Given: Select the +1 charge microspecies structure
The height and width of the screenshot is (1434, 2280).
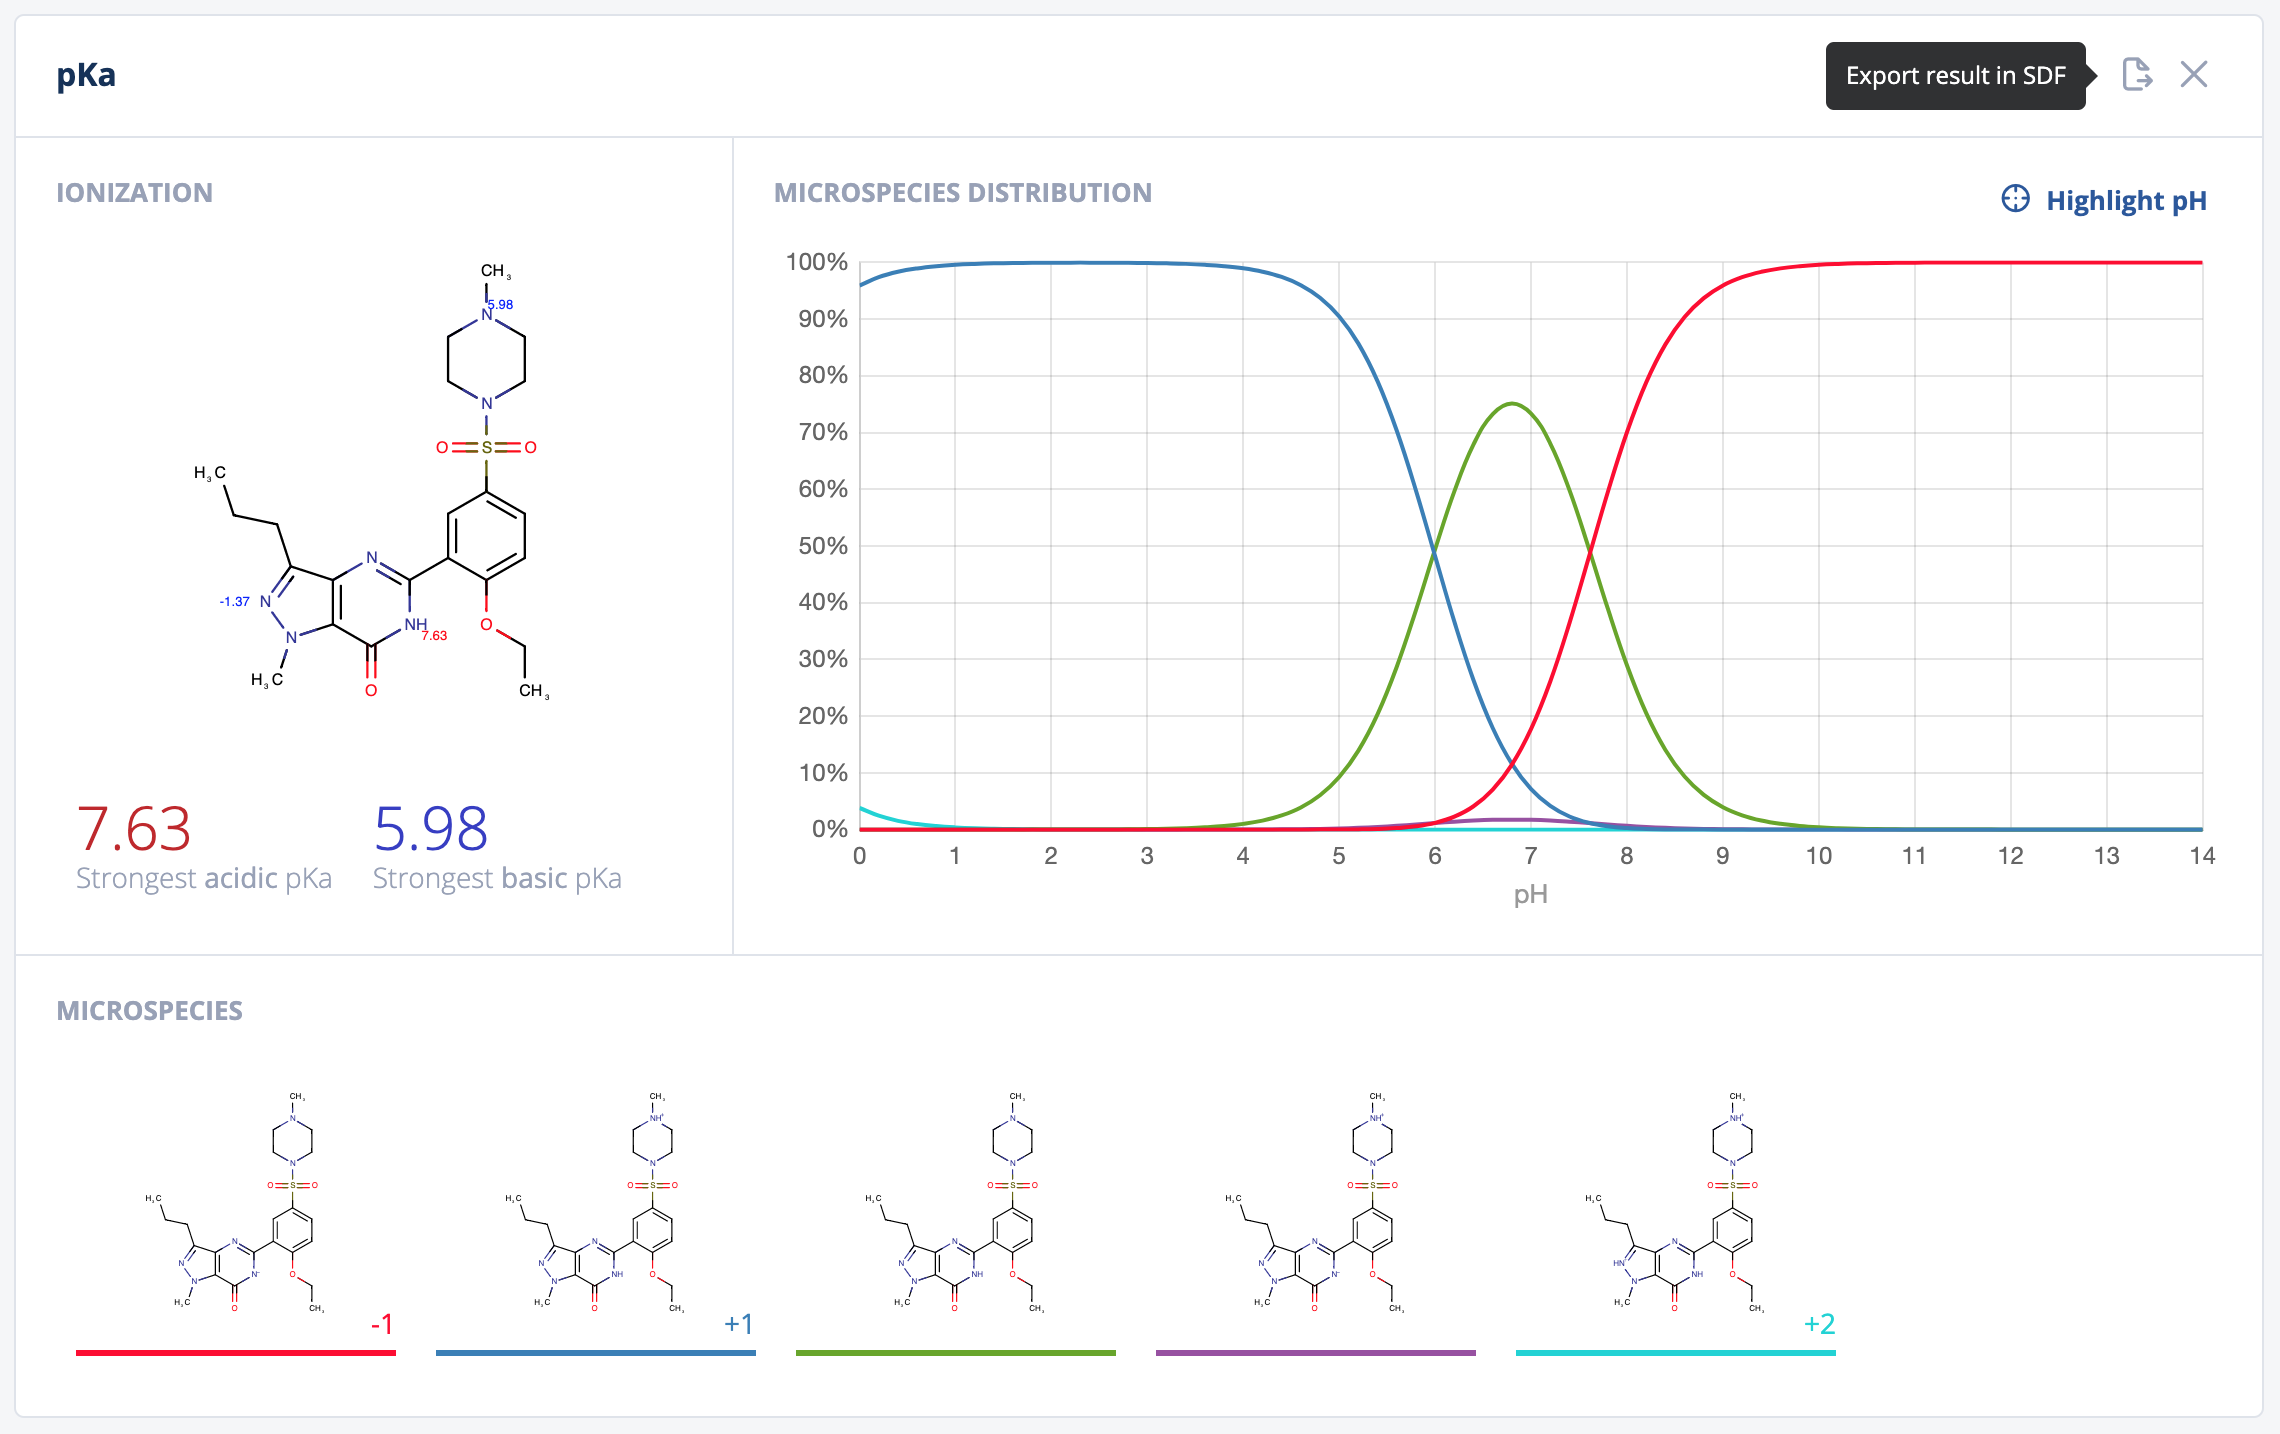Looking at the screenshot, I should coord(596,1203).
